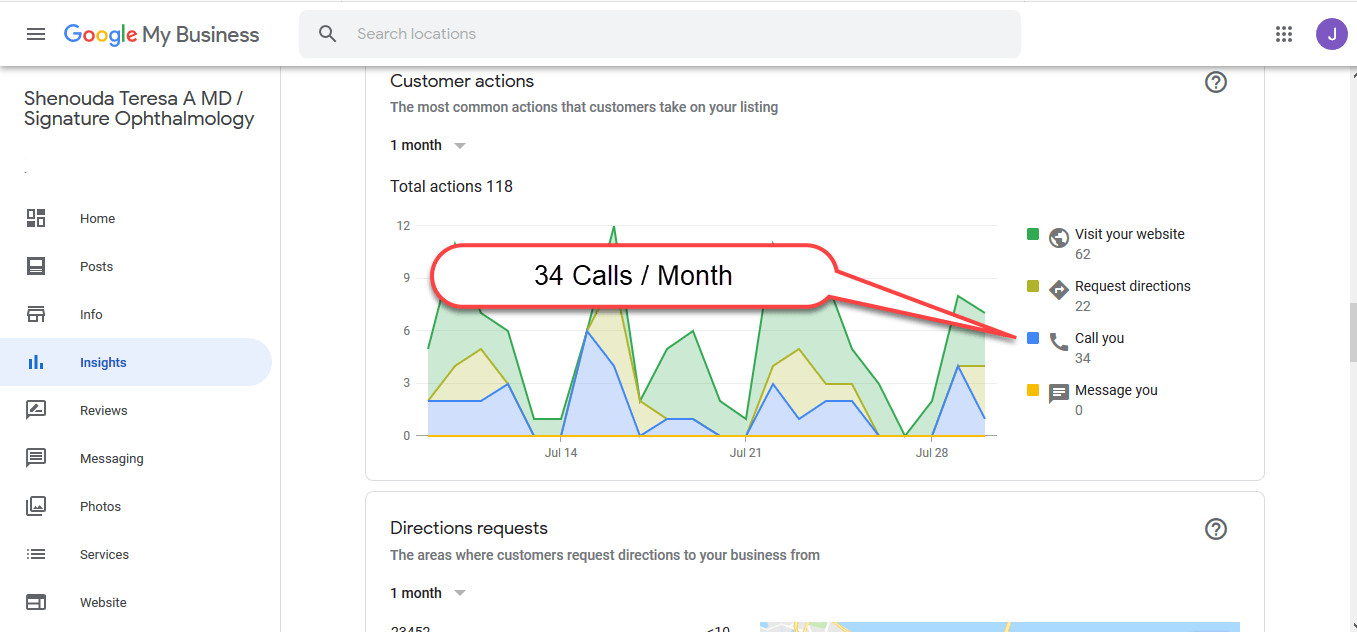Open the Posts section
The height and width of the screenshot is (632, 1357).
(x=96, y=267)
